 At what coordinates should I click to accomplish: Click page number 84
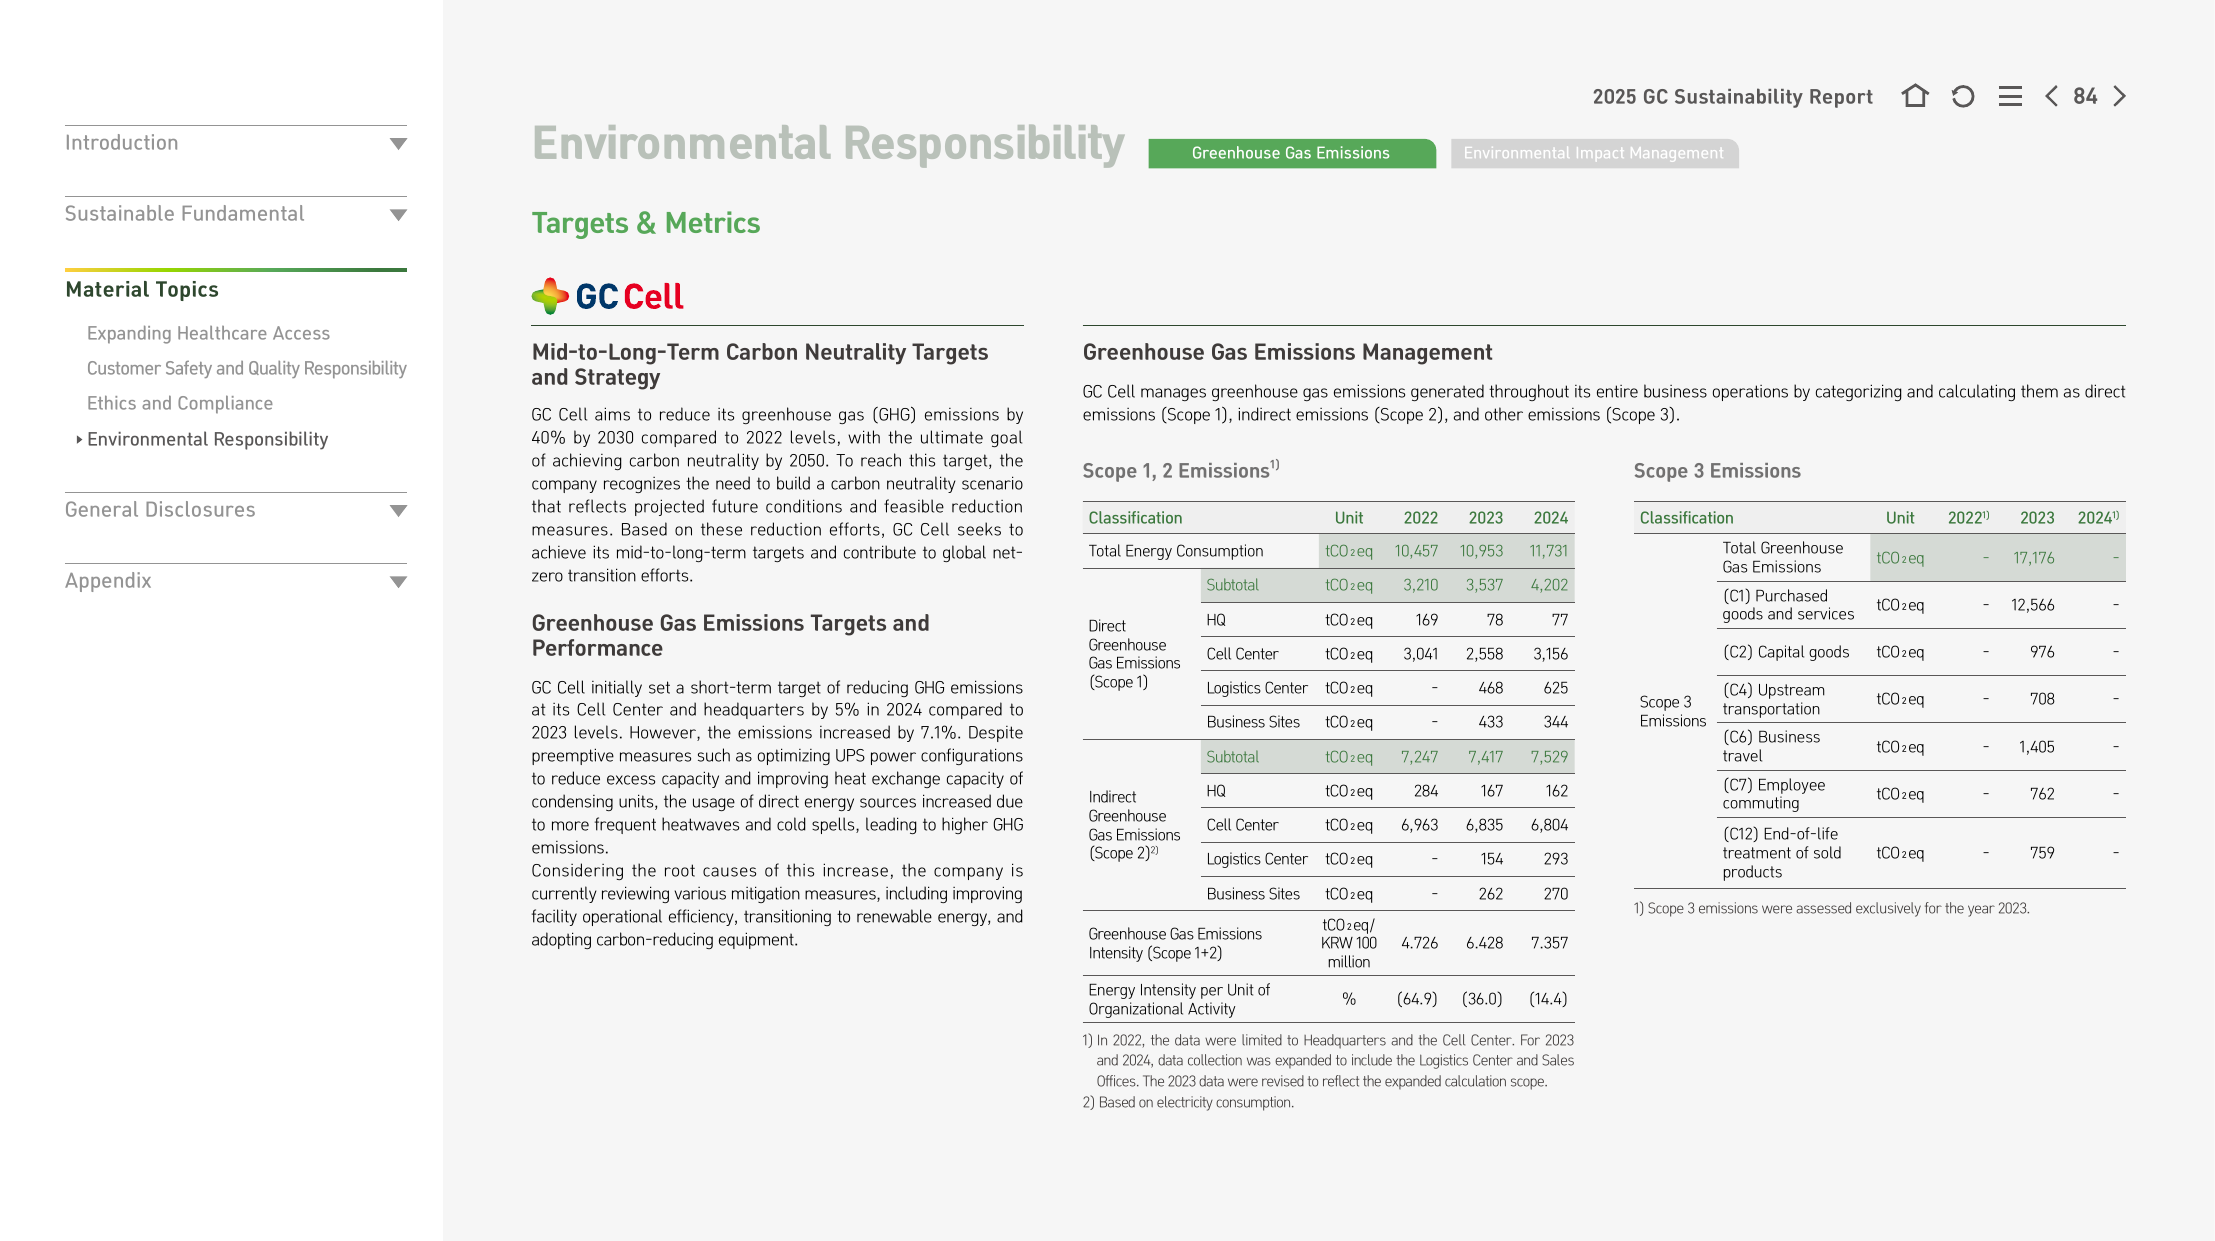[x=2085, y=96]
